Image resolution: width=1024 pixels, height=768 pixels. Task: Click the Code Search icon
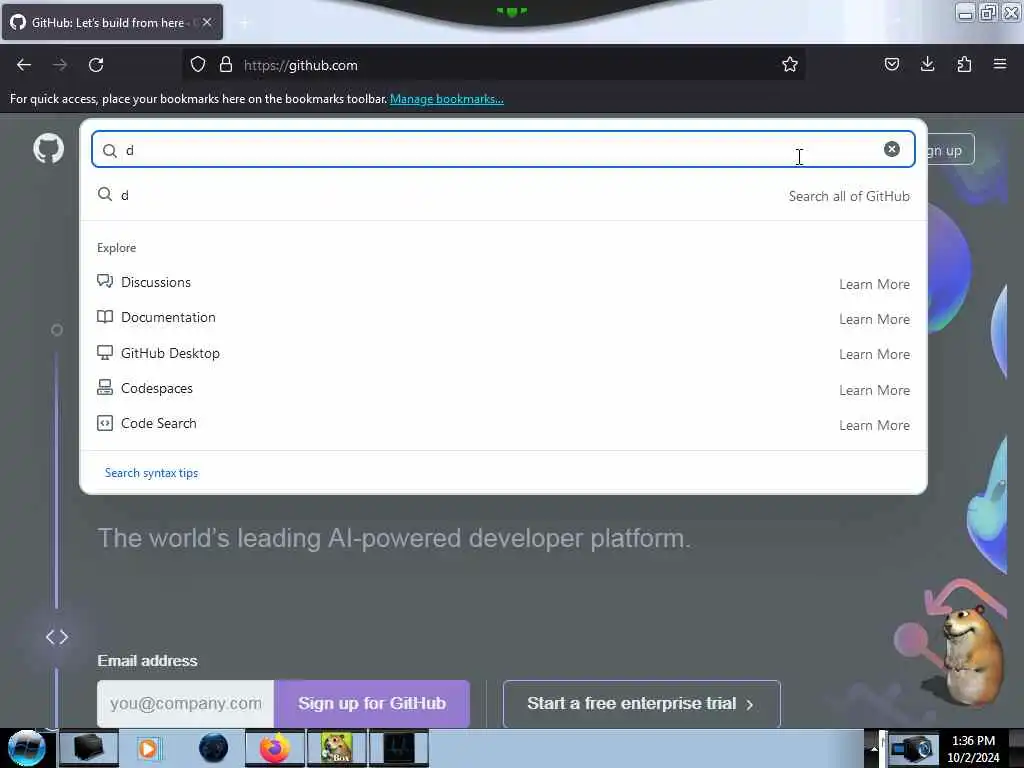pos(104,423)
